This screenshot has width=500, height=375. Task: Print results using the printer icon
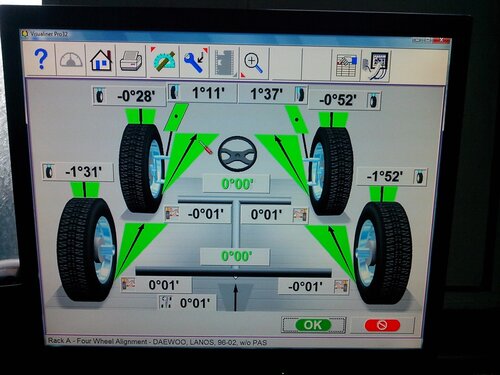coord(131,61)
